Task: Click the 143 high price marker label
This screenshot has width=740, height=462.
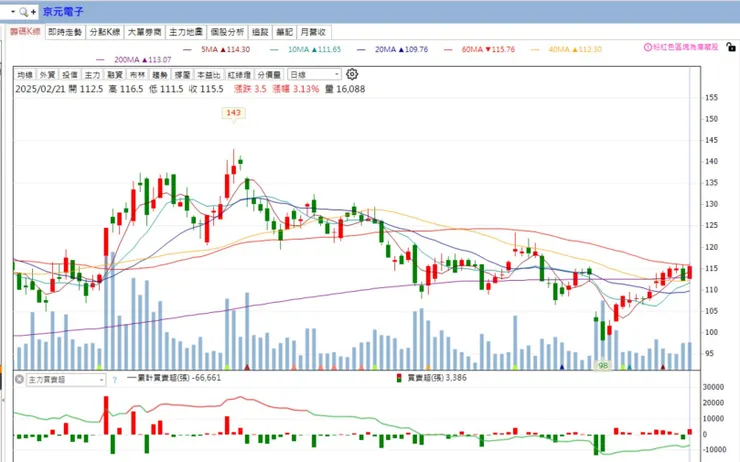Action: [234, 113]
